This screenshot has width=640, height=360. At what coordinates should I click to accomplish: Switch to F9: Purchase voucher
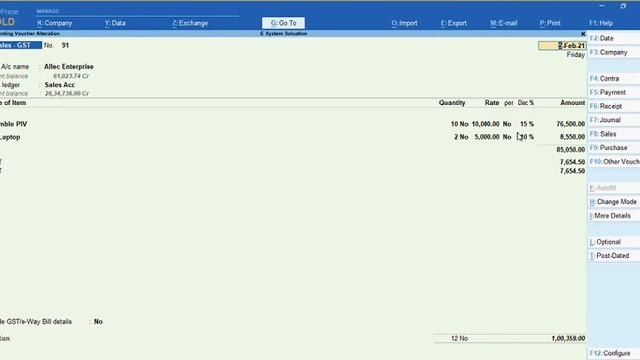tap(613, 148)
